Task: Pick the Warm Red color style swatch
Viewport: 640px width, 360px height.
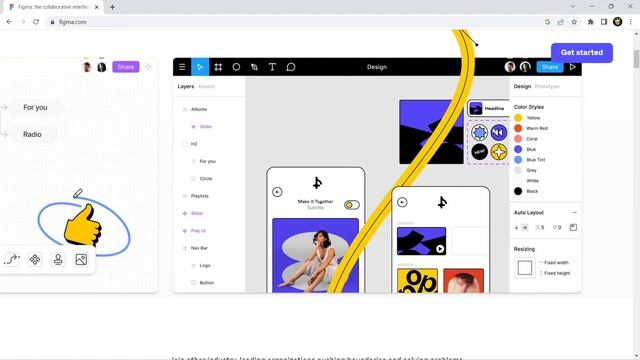Action: [x=518, y=128]
